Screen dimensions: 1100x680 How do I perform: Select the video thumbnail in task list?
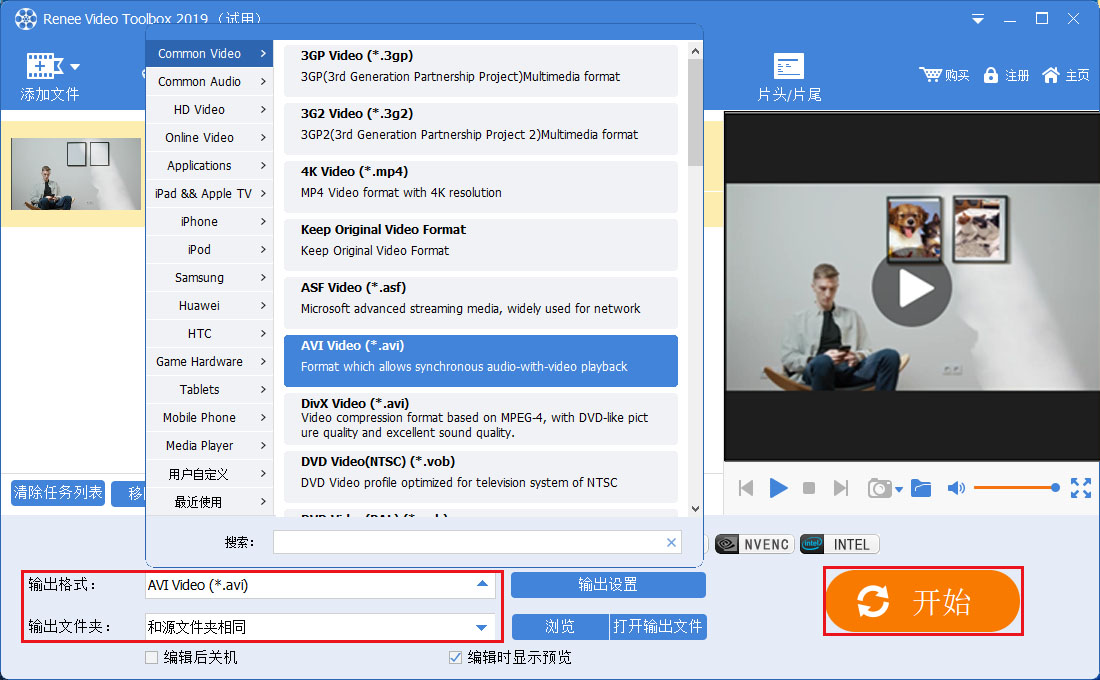76,173
